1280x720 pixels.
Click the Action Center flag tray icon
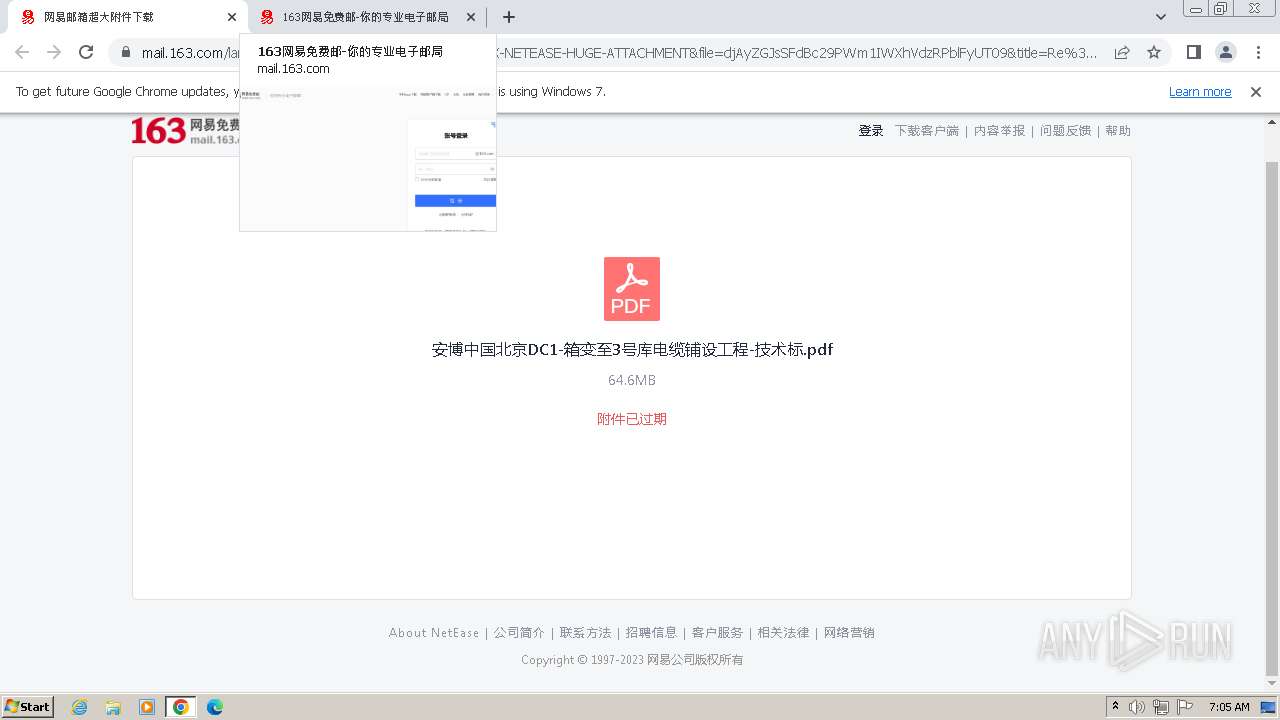tap(1185, 707)
